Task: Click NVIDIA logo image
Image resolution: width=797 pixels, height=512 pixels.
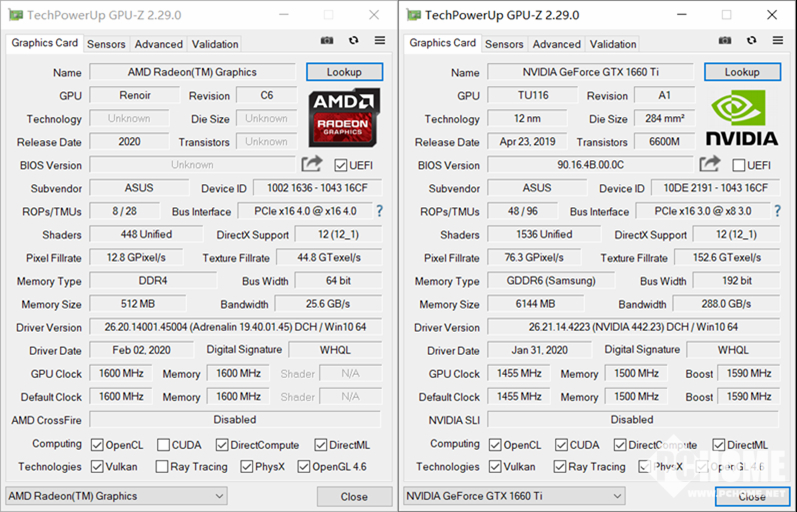Action: (742, 117)
